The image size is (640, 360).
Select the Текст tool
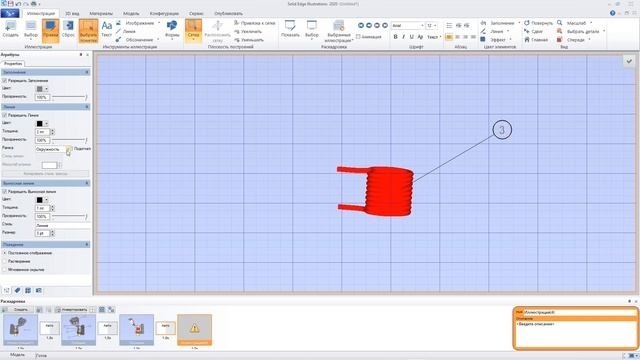pyautogui.click(x=107, y=30)
